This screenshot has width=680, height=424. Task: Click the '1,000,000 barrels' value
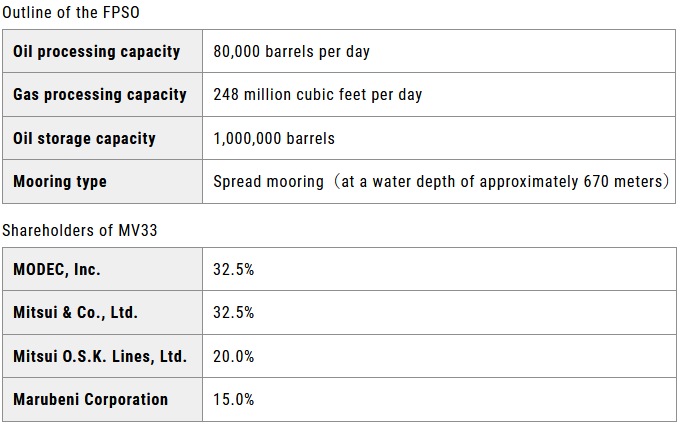[274, 138]
